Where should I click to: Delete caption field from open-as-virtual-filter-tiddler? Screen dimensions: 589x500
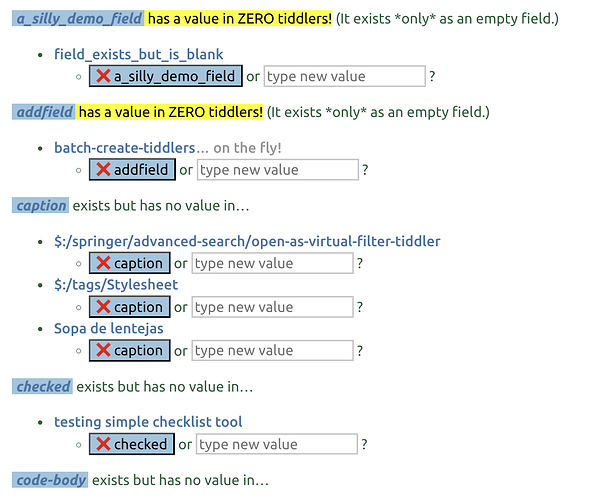(x=130, y=263)
